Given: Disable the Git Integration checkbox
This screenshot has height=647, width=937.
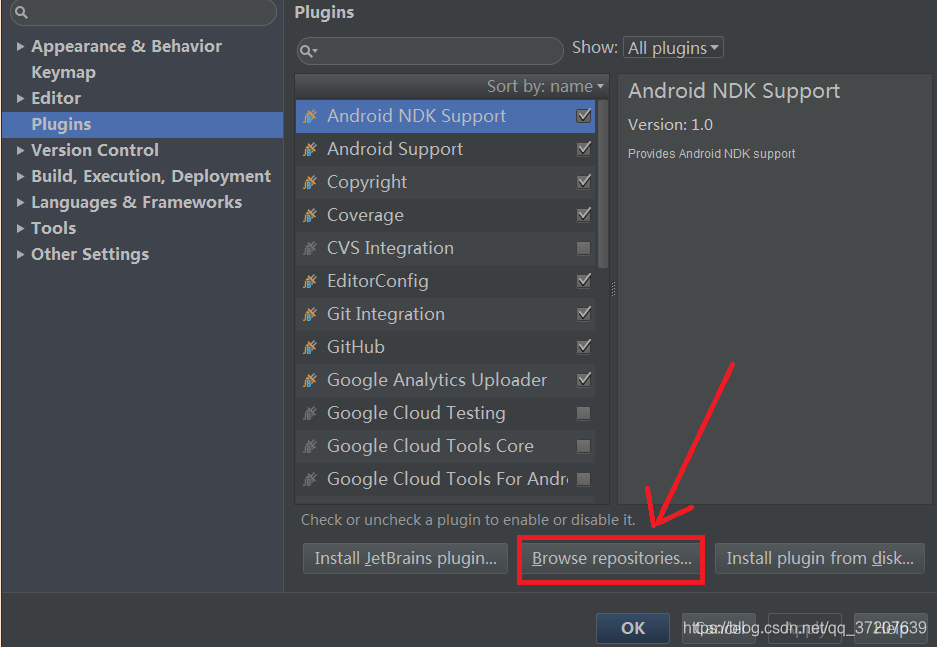Looking at the screenshot, I should coord(584,313).
